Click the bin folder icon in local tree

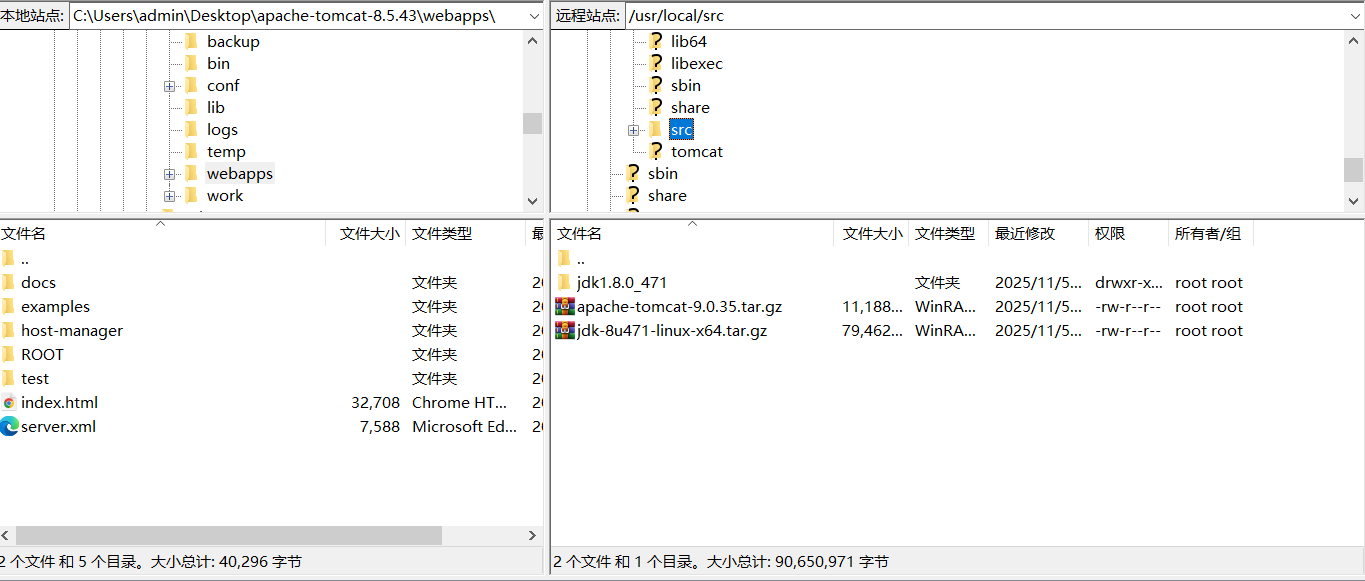(x=191, y=63)
